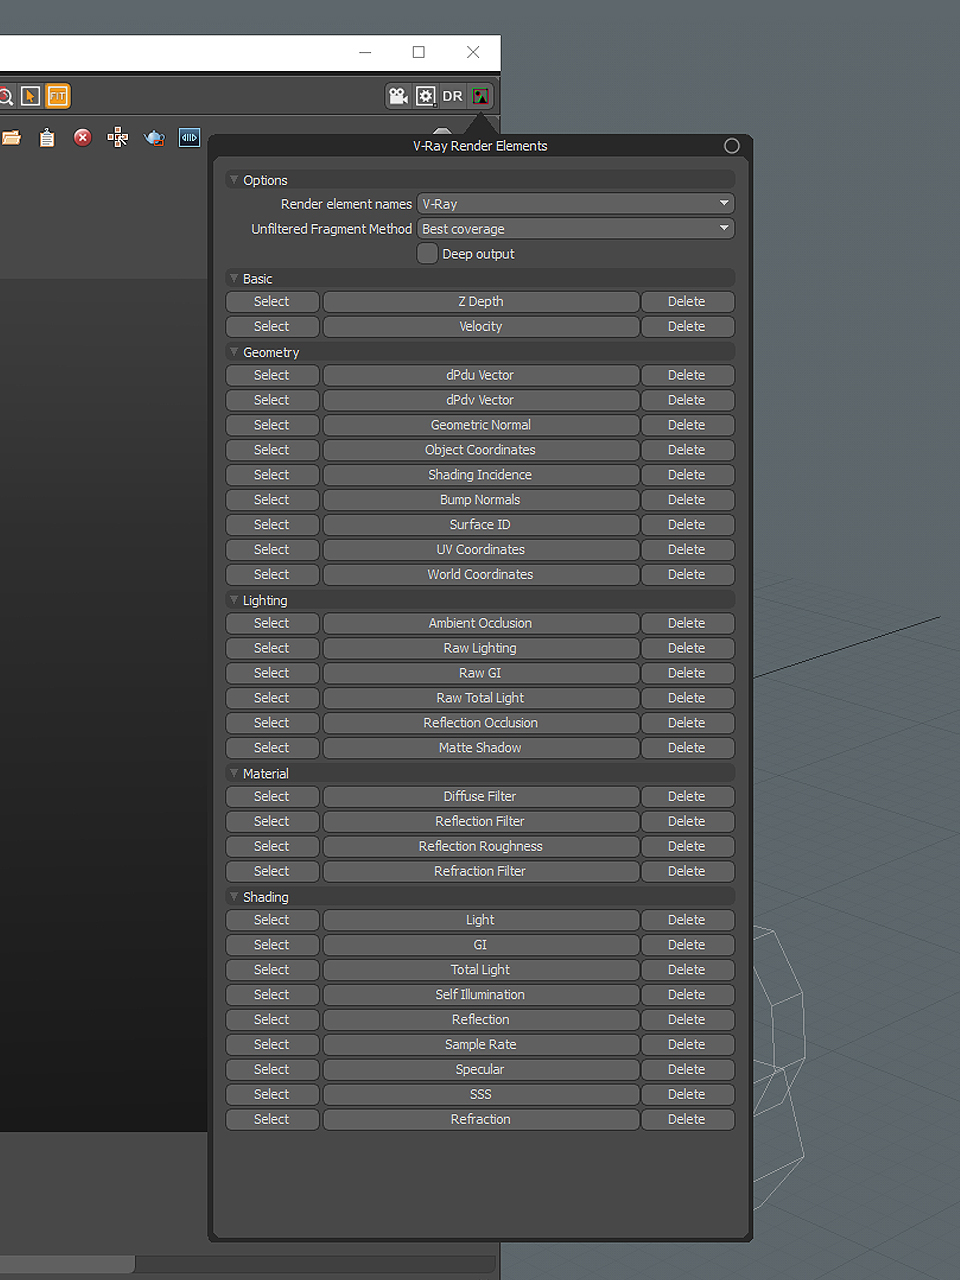Screen dimensions: 960x1280
Task: Click the horizontal scrollbar thumb at bottom
Action: click(67, 1264)
